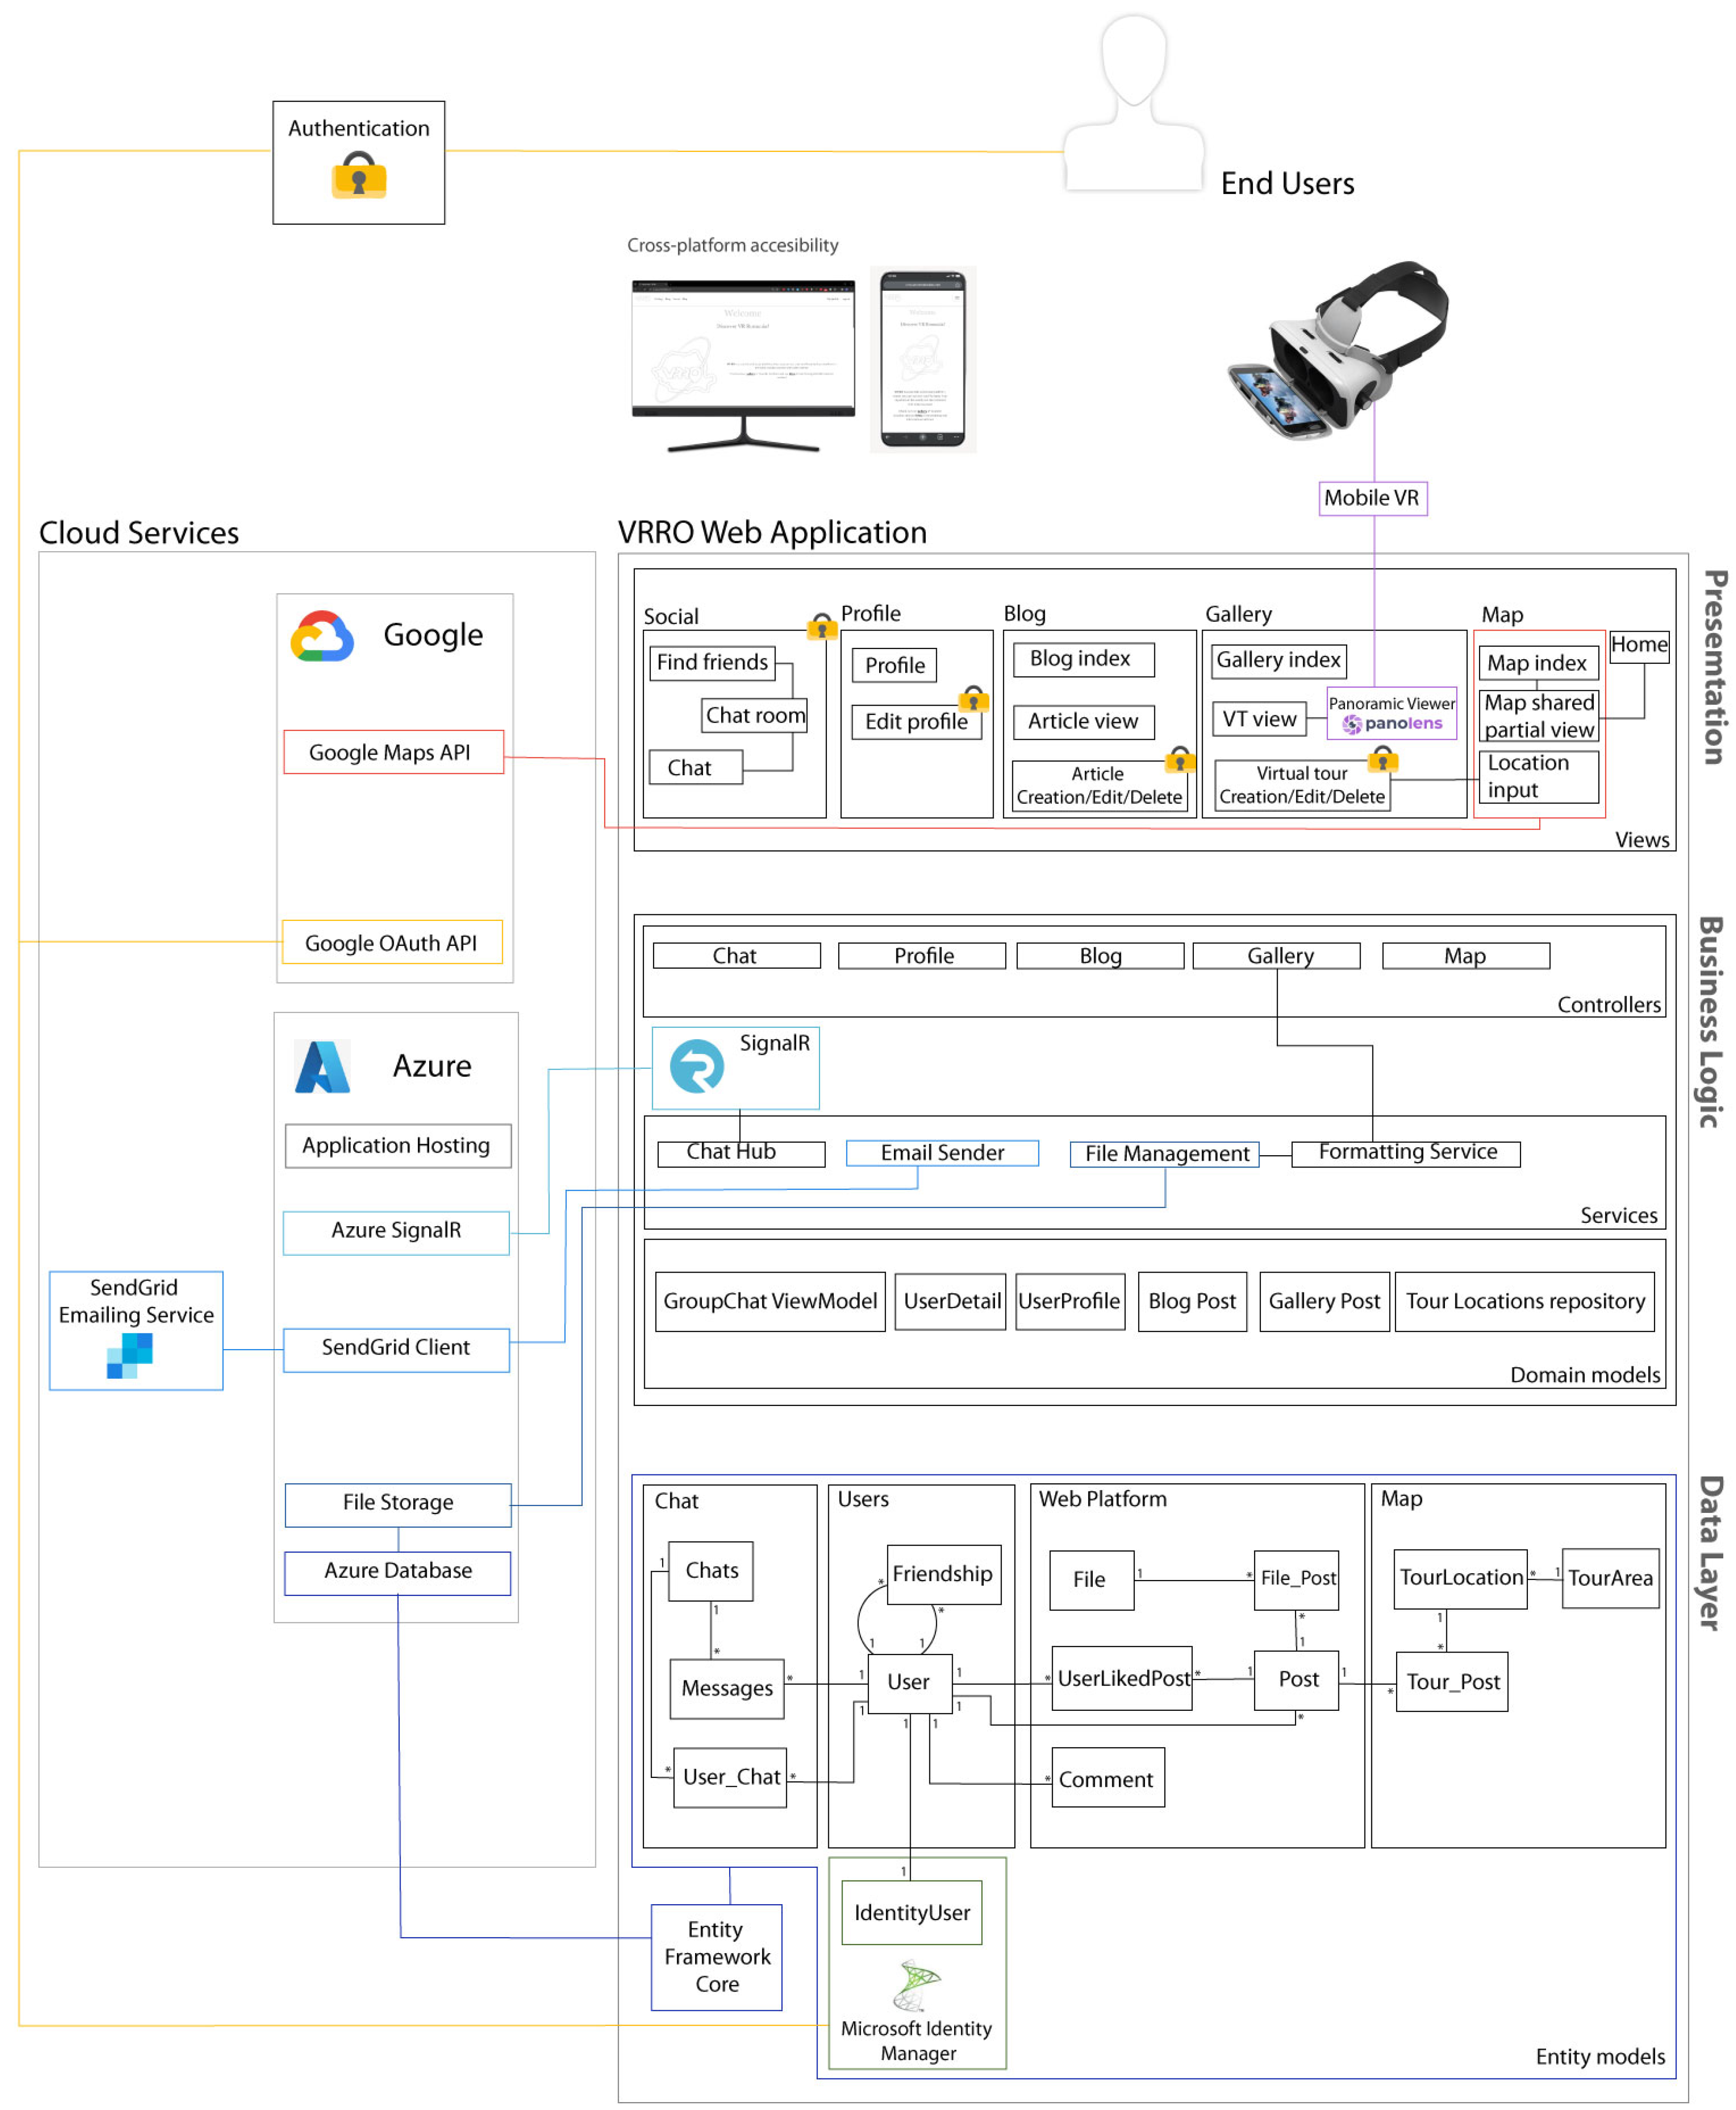Viewport: 1736px width, 2110px height.
Task: Click the Azure logo icon
Action: (x=322, y=1066)
